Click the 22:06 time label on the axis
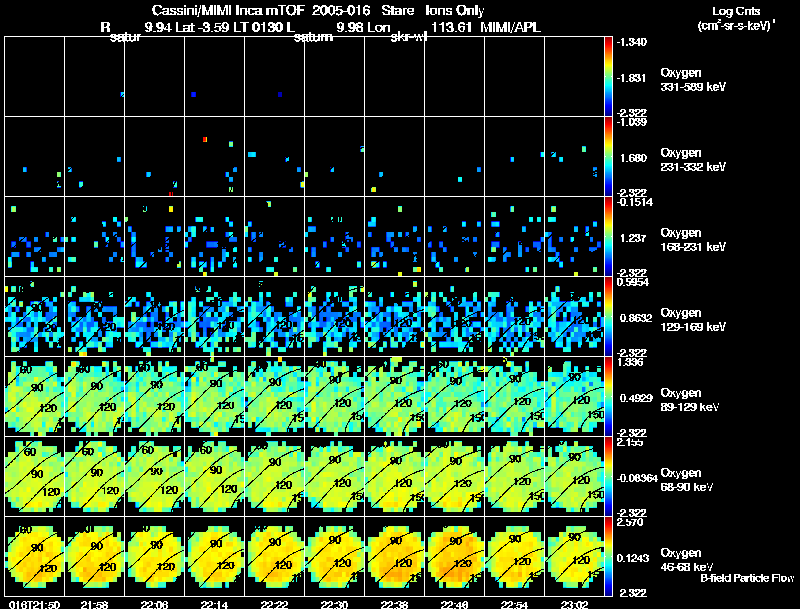The image size is (800, 609). tap(155, 603)
